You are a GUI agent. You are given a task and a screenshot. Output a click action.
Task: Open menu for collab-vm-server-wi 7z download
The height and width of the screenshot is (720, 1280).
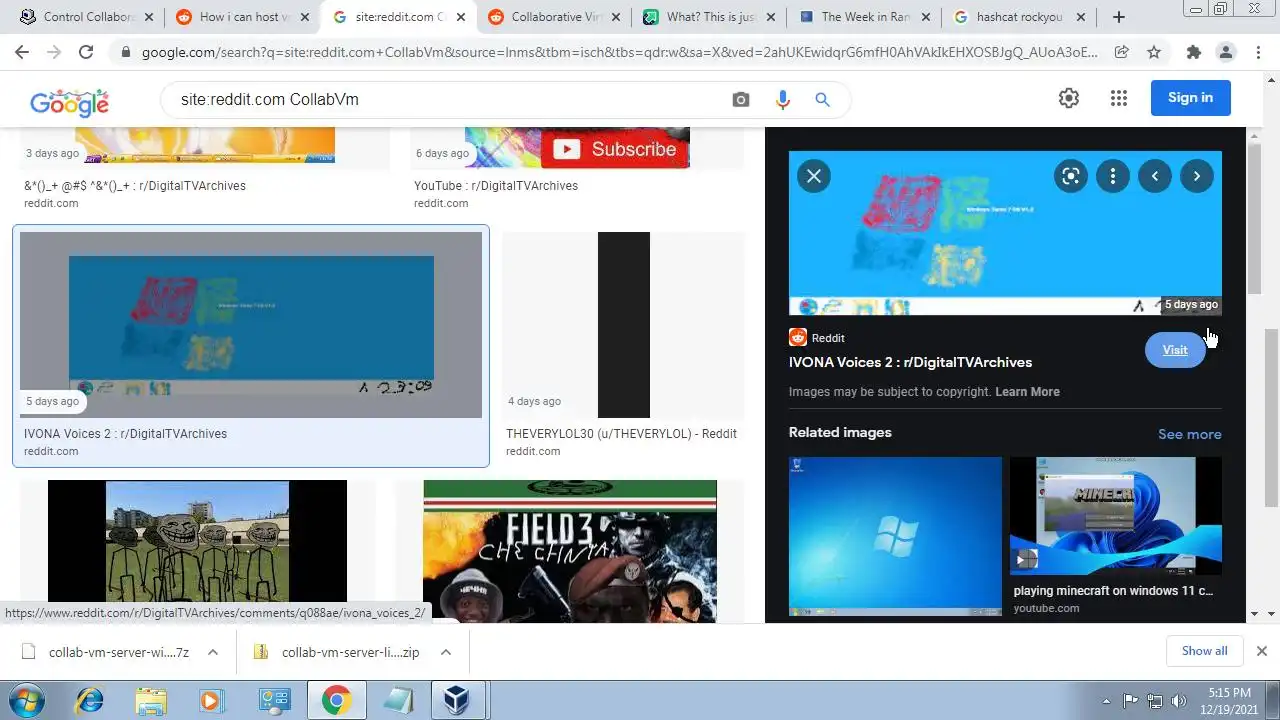tap(213, 652)
